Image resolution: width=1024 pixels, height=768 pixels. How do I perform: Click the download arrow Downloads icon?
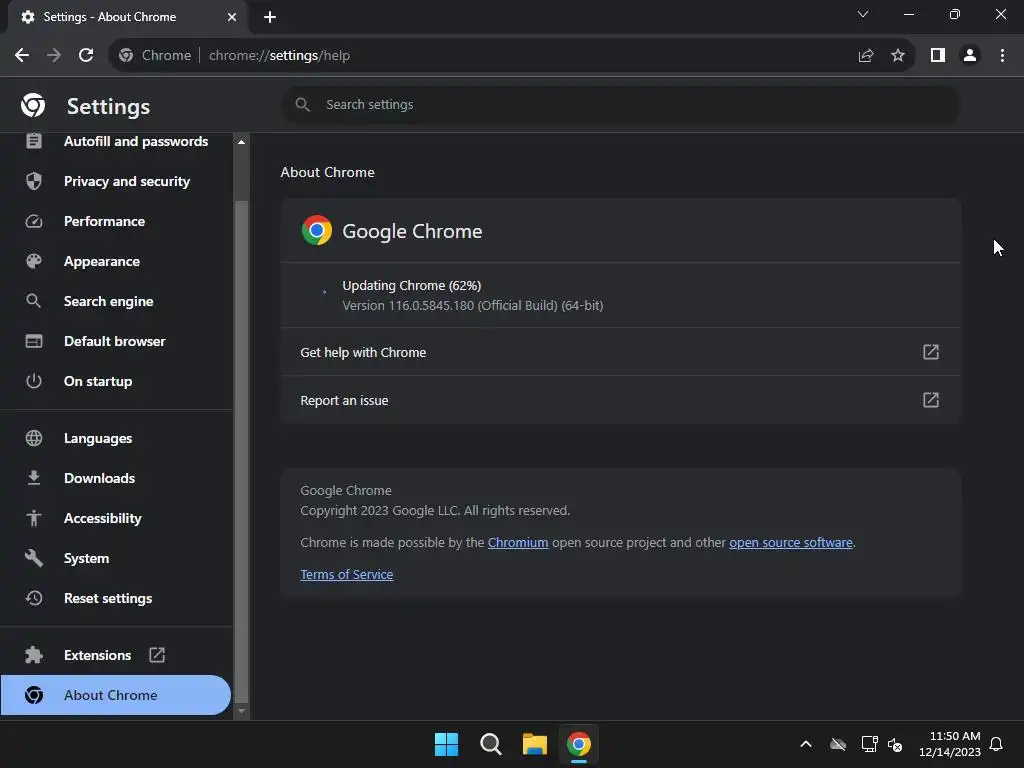point(34,478)
